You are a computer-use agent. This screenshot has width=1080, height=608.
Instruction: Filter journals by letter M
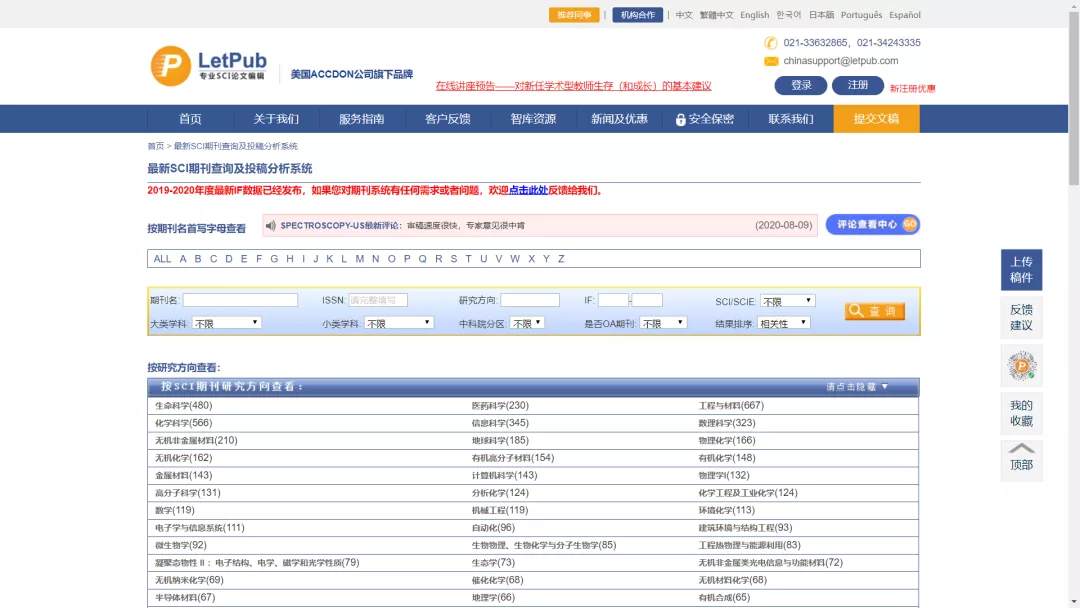coord(360,259)
